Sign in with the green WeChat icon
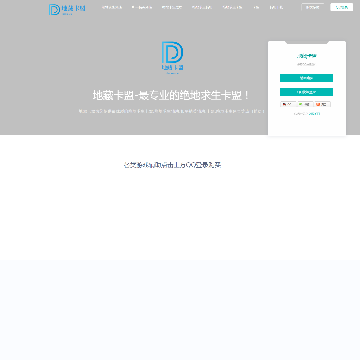Screen dimensions: 360x360 pos(306,104)
